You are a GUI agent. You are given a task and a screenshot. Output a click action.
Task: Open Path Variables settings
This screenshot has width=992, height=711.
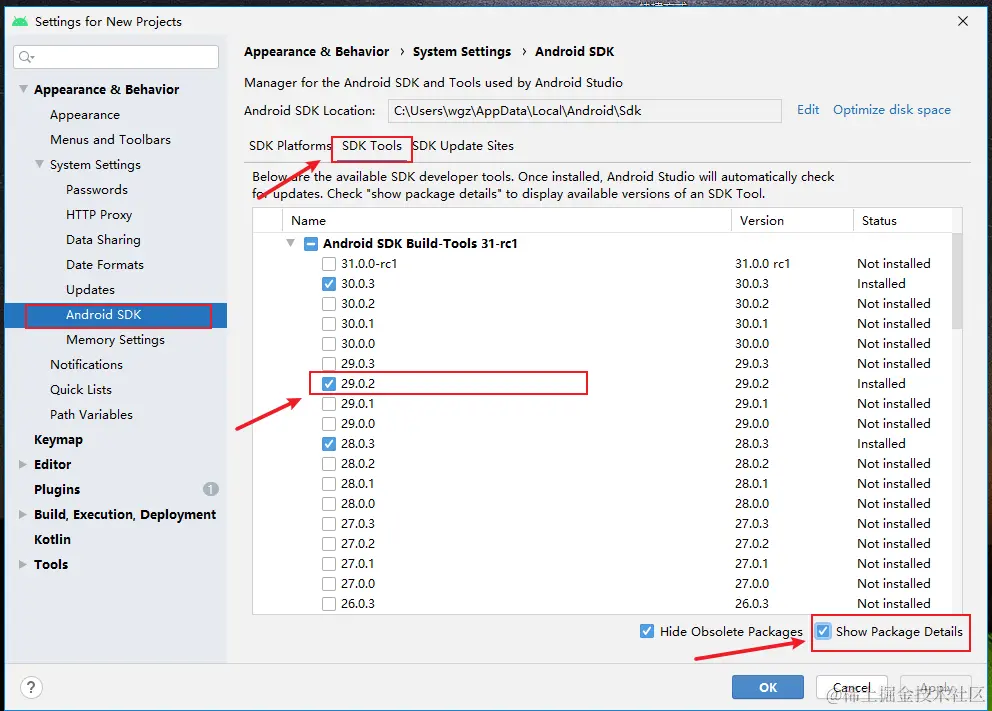click(91, 414)
